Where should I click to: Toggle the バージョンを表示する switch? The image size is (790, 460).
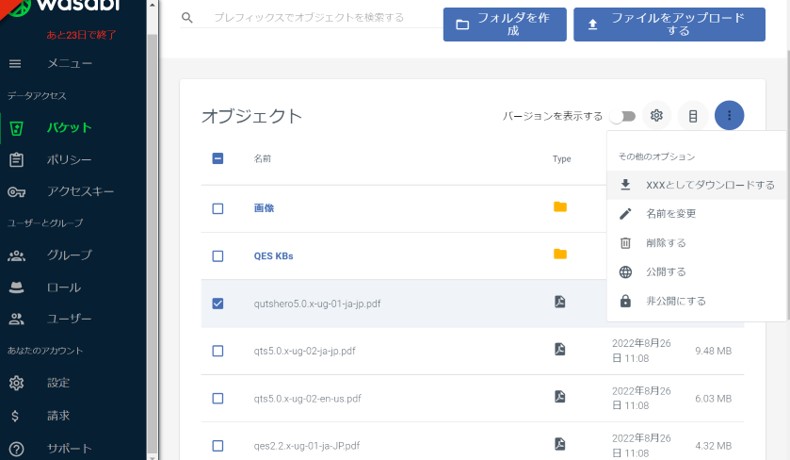(625, 116)
